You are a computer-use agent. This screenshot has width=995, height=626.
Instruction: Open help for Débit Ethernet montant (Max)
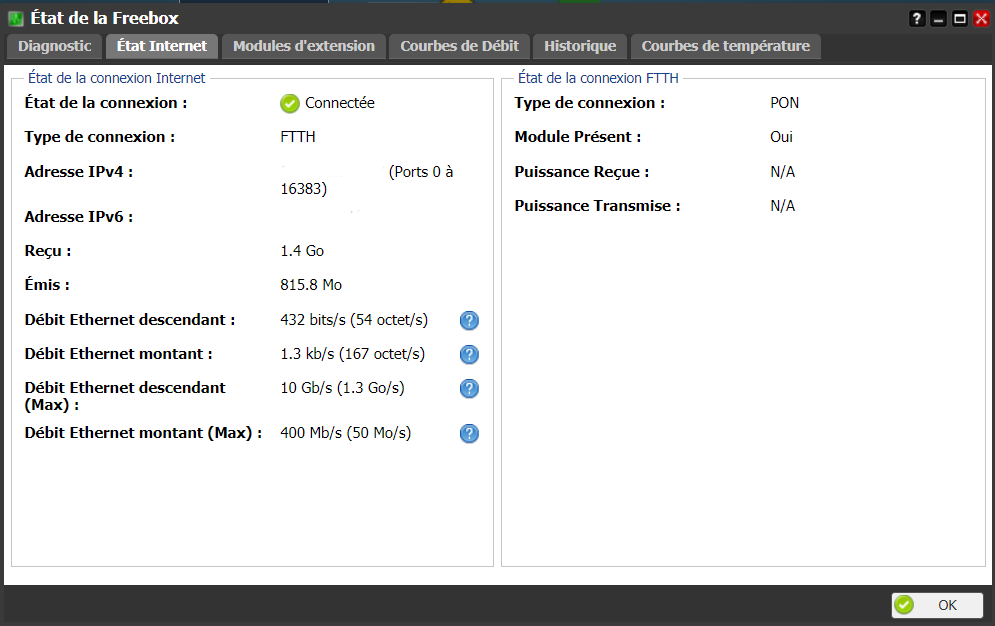coord(469,433)
